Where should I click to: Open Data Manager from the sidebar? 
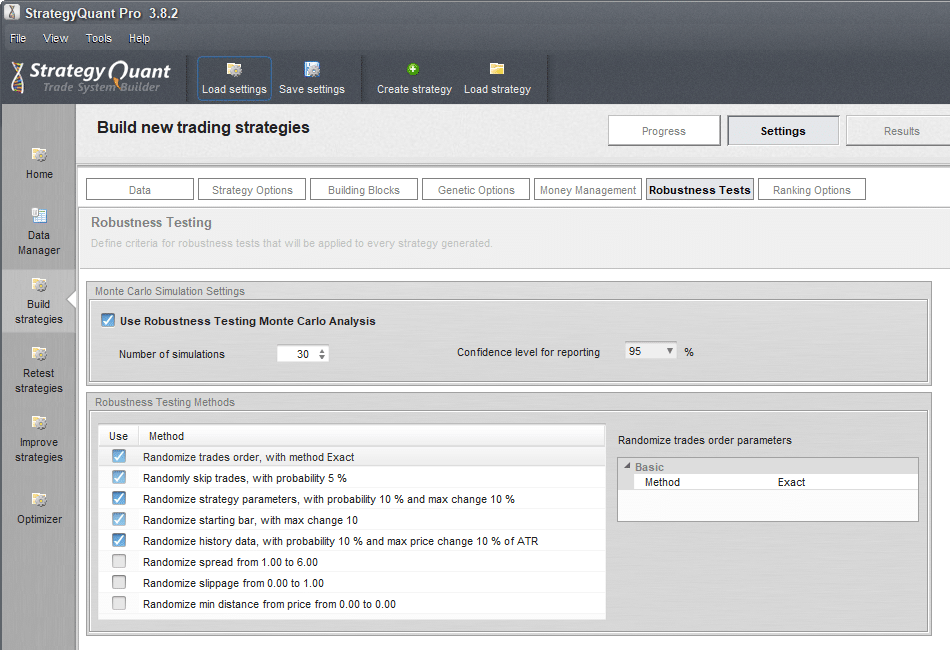39,231
